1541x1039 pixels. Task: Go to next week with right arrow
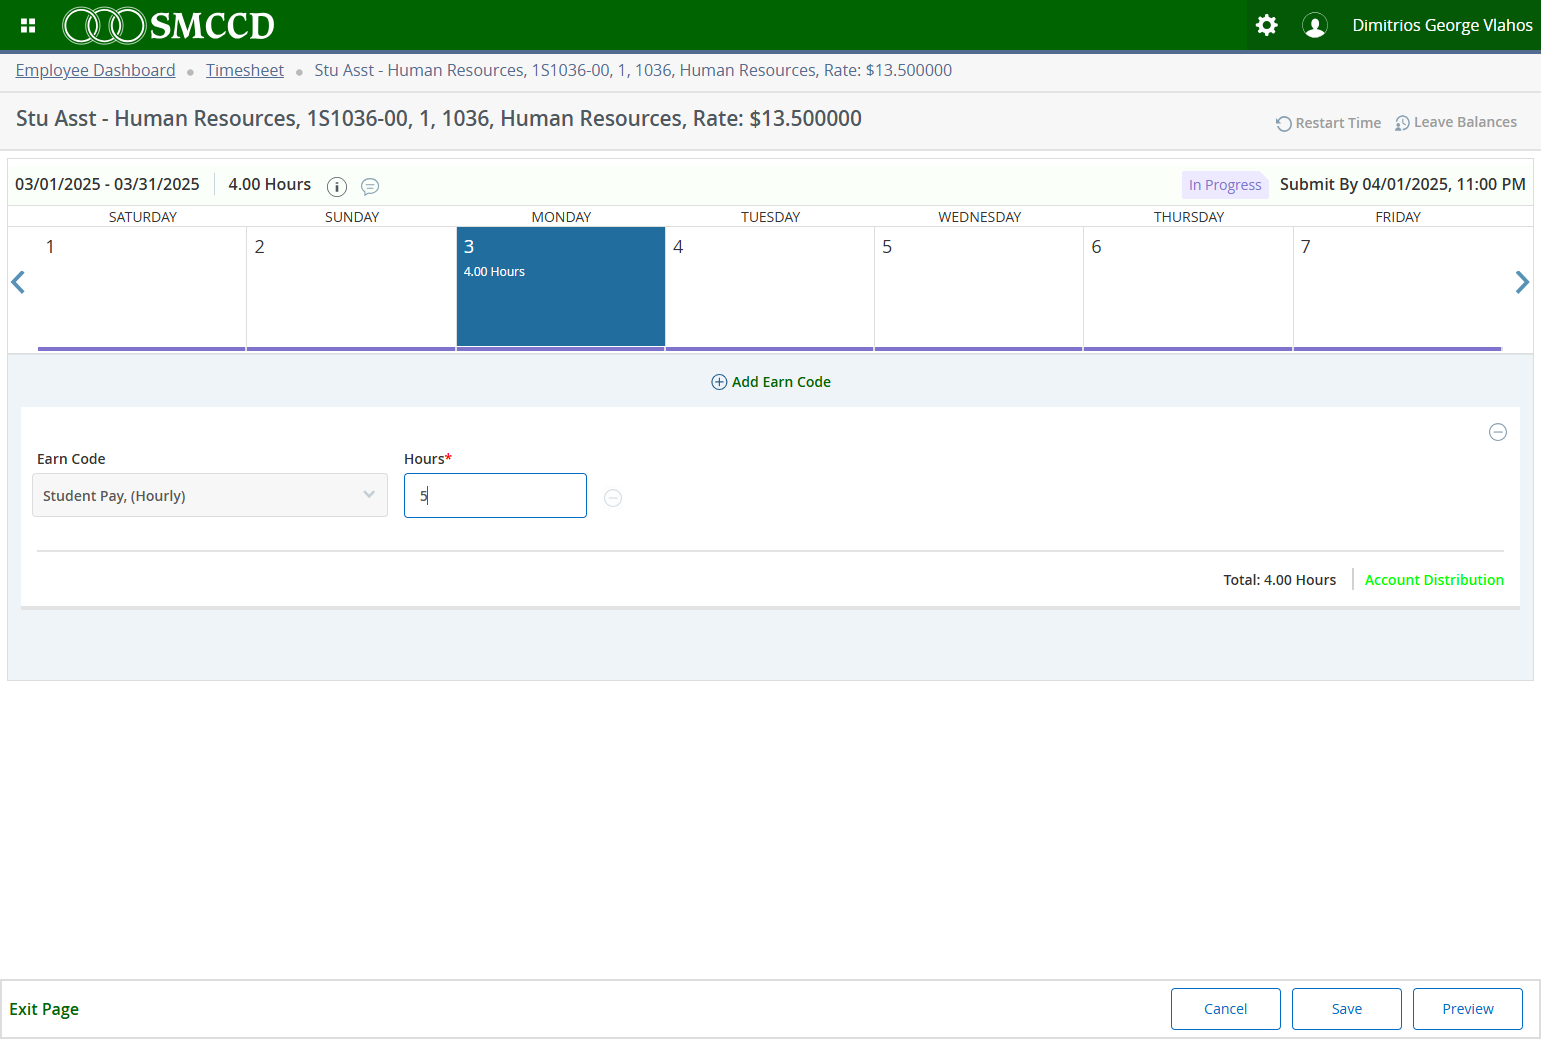coord(1522,283)
